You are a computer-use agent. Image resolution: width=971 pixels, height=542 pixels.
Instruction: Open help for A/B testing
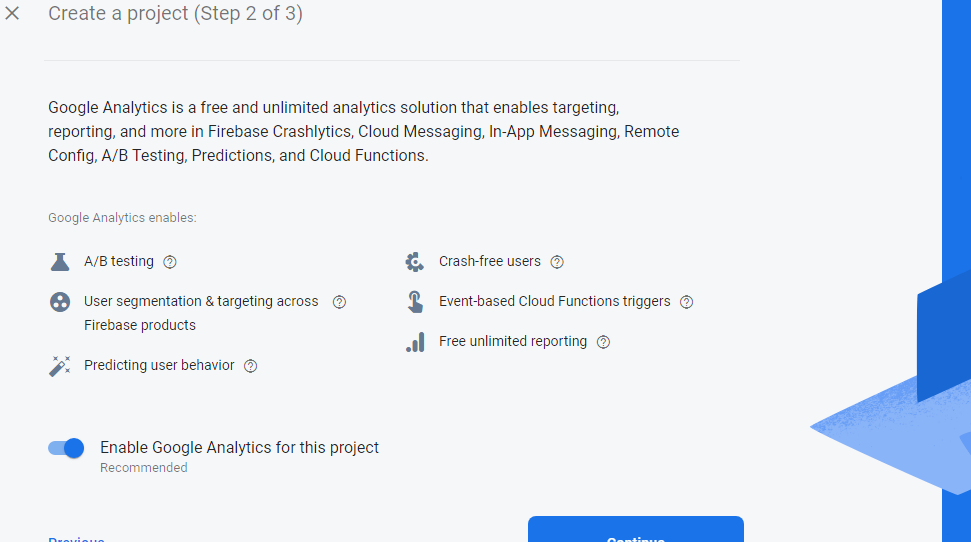click(x=170, y=262)
